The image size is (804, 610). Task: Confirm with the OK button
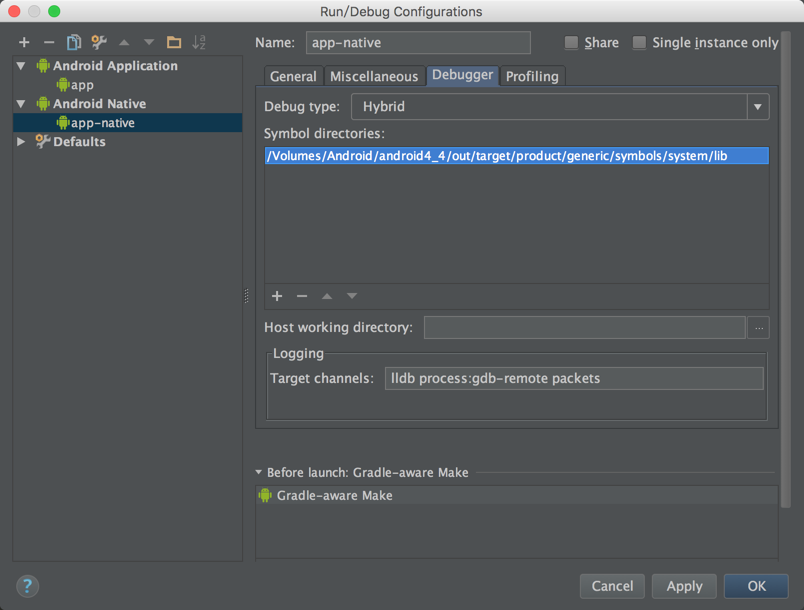[756, 586]
